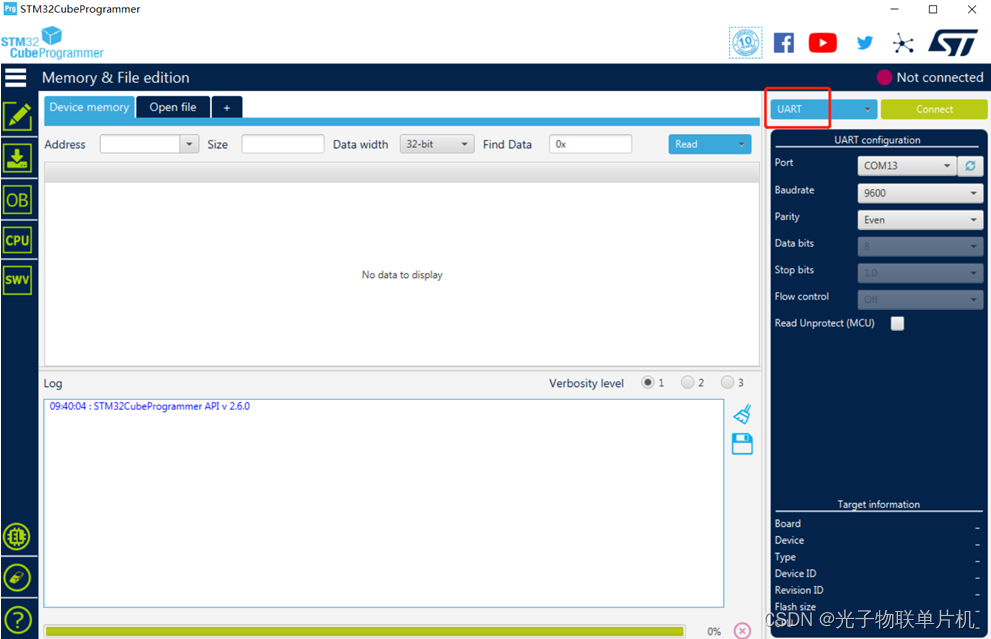Image resolution: width=991 pixels, height=639 pixels.
Task: Open the Read button dropdown arrow
Action: point(741,144)
